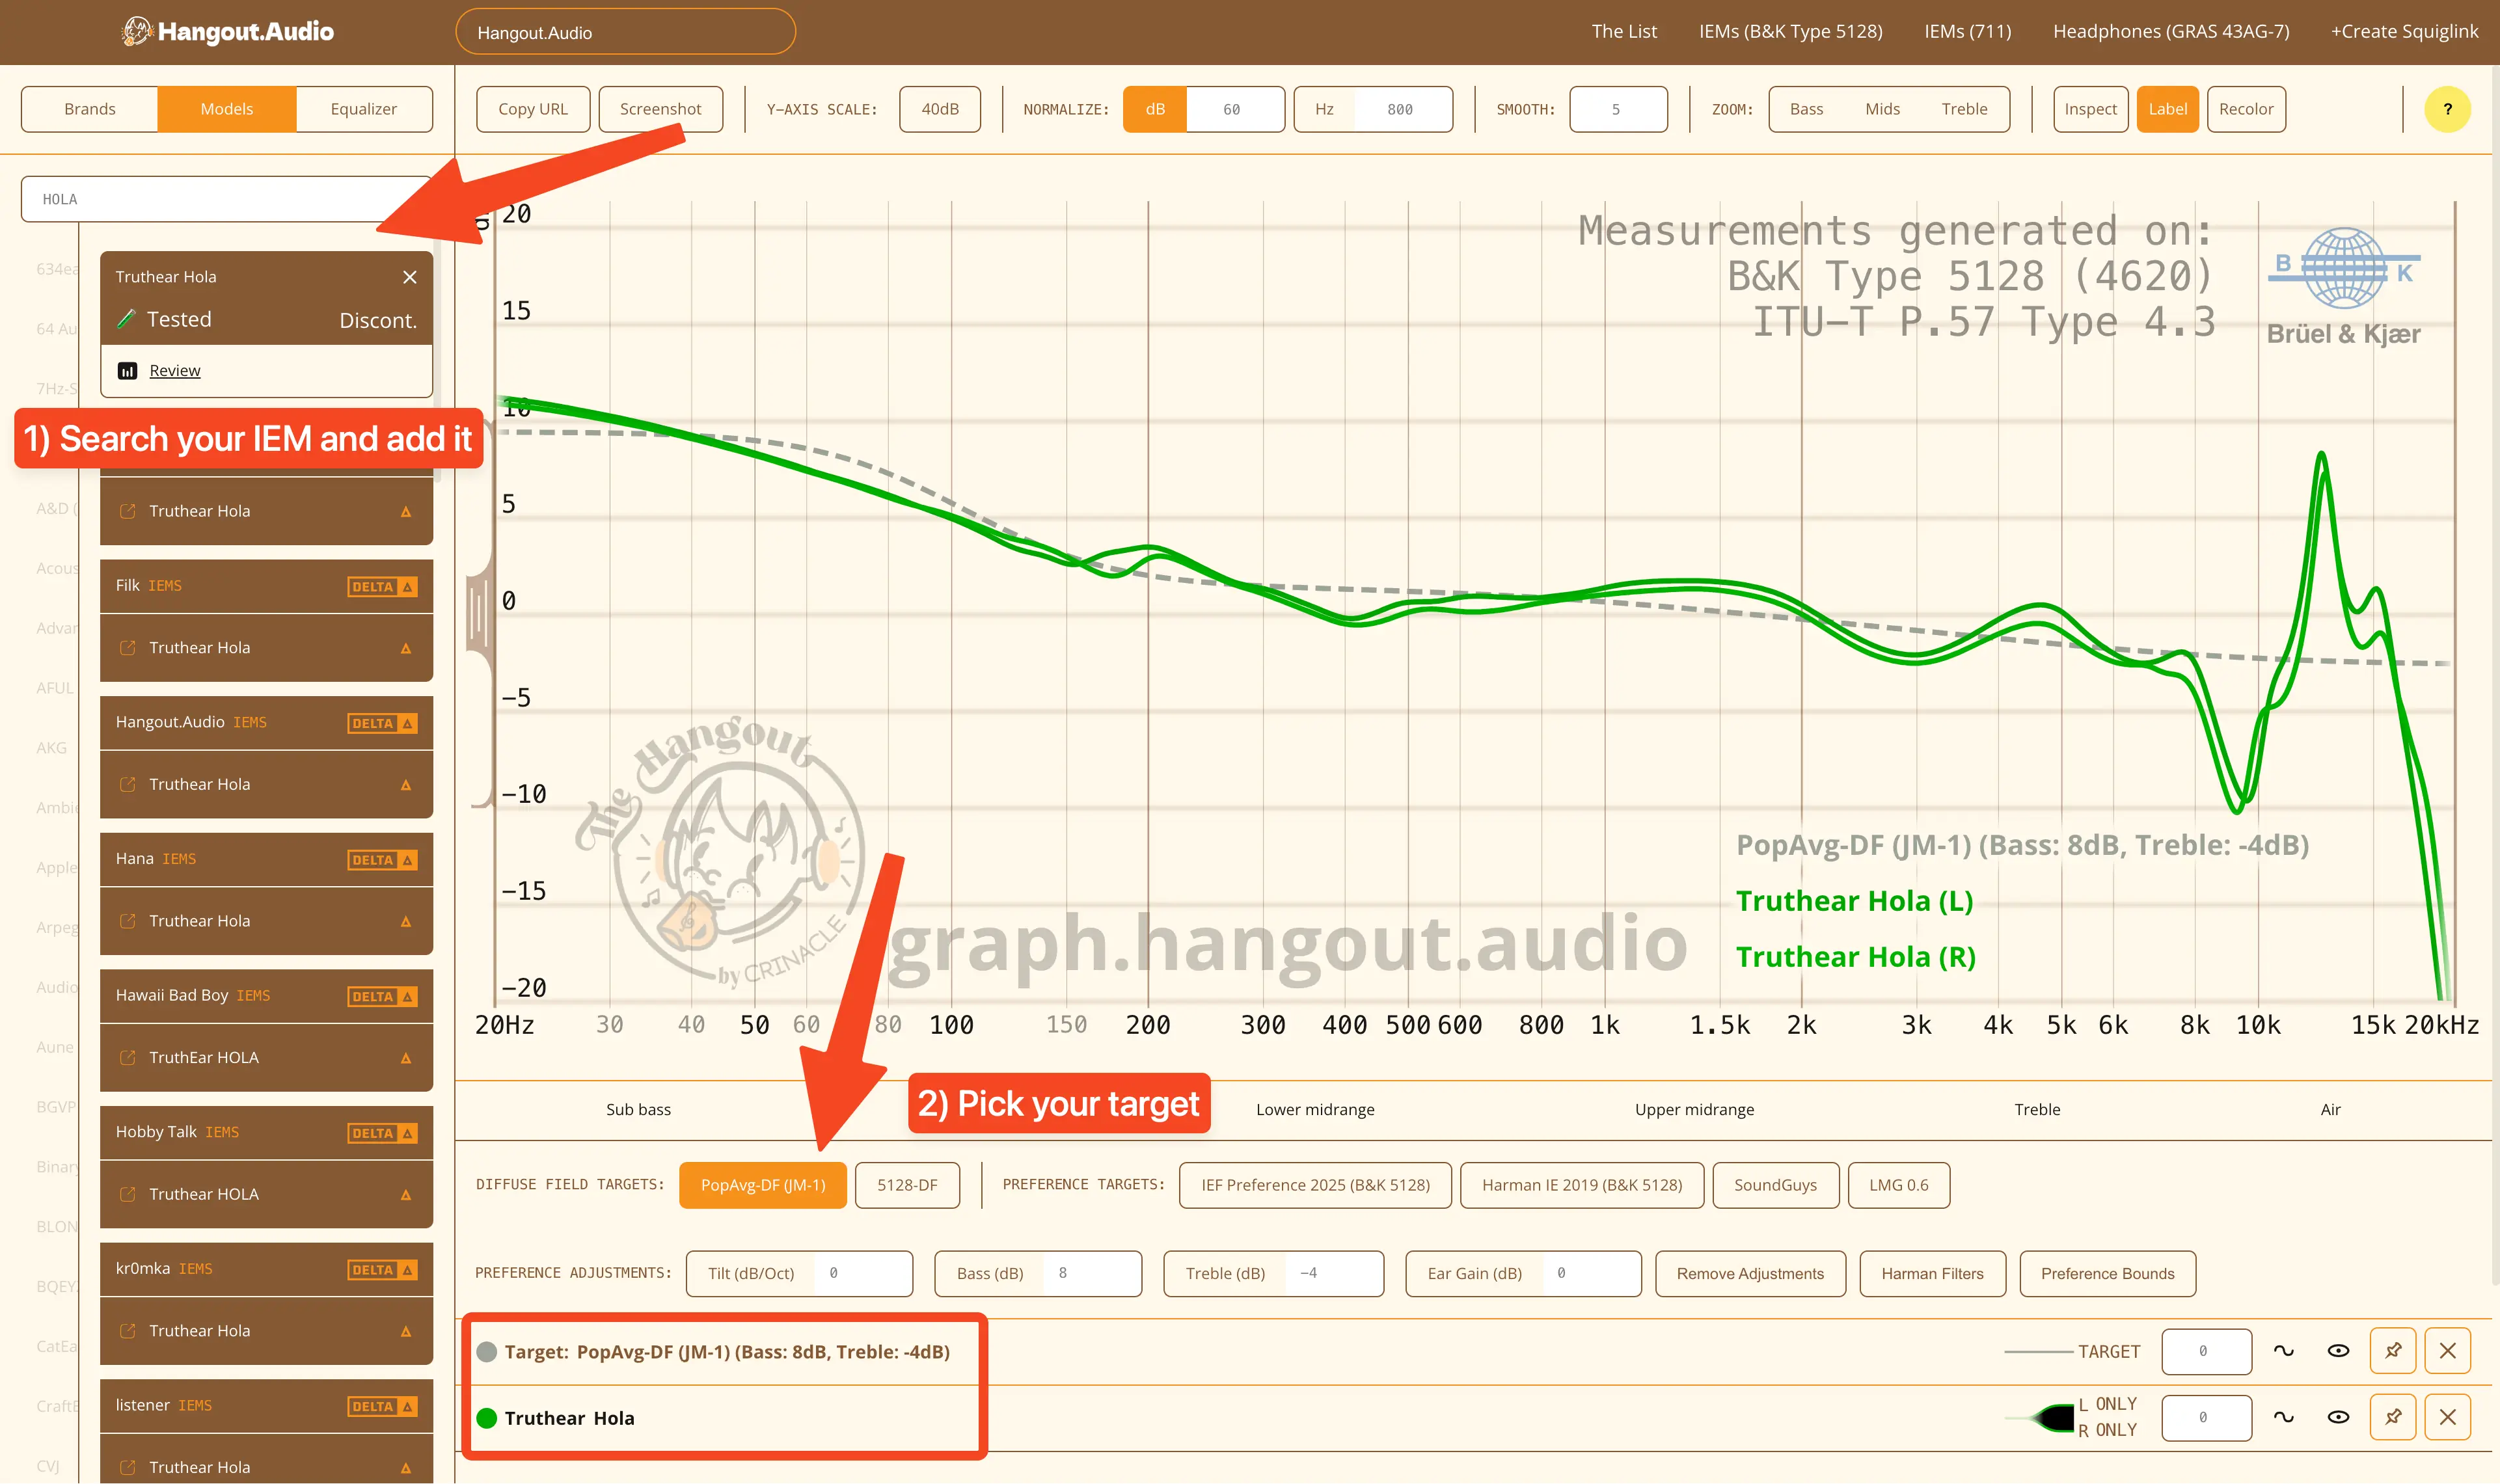Open the 40dB Y-axis scale selector

(939, 109)
